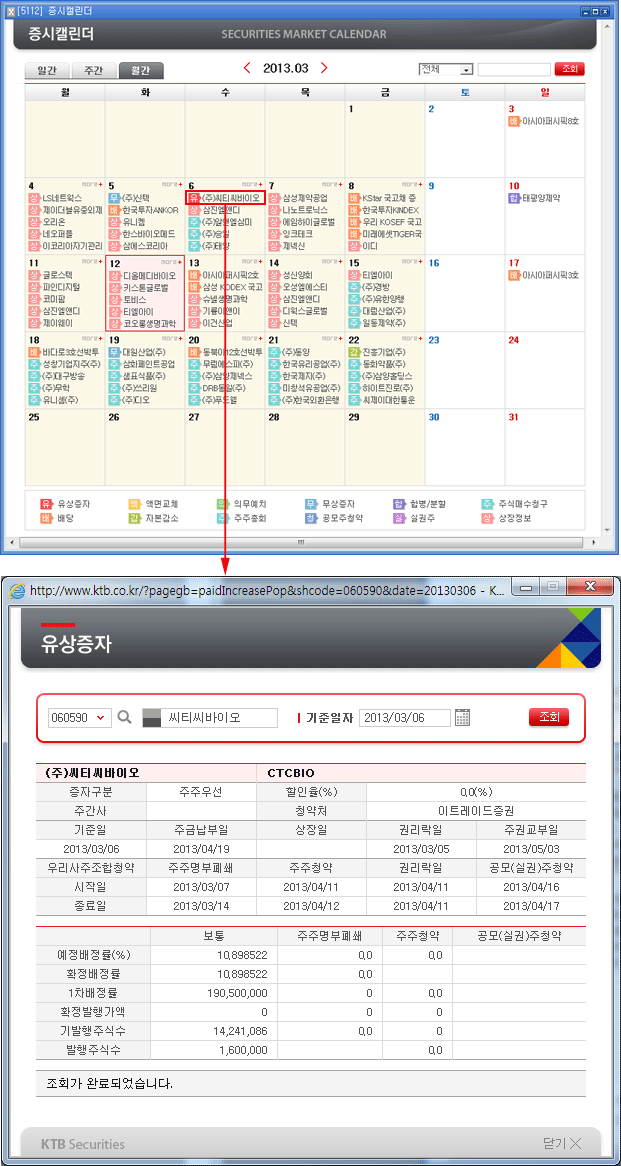Click 합병/분할 legend icon
Screen dimensions: 621x1166
(x=400, y=504)
